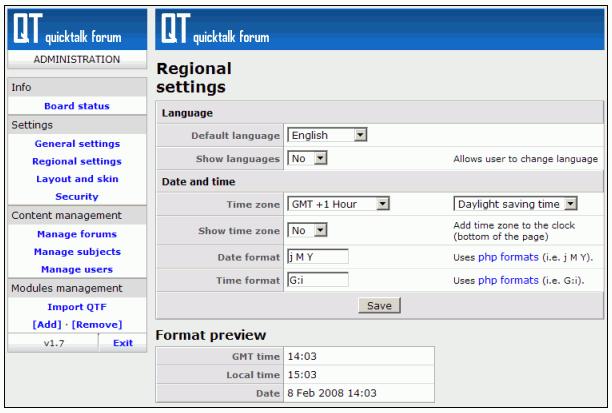
Task: Click the QuickTalk forum logo in main banner
Action: [215, 30]
